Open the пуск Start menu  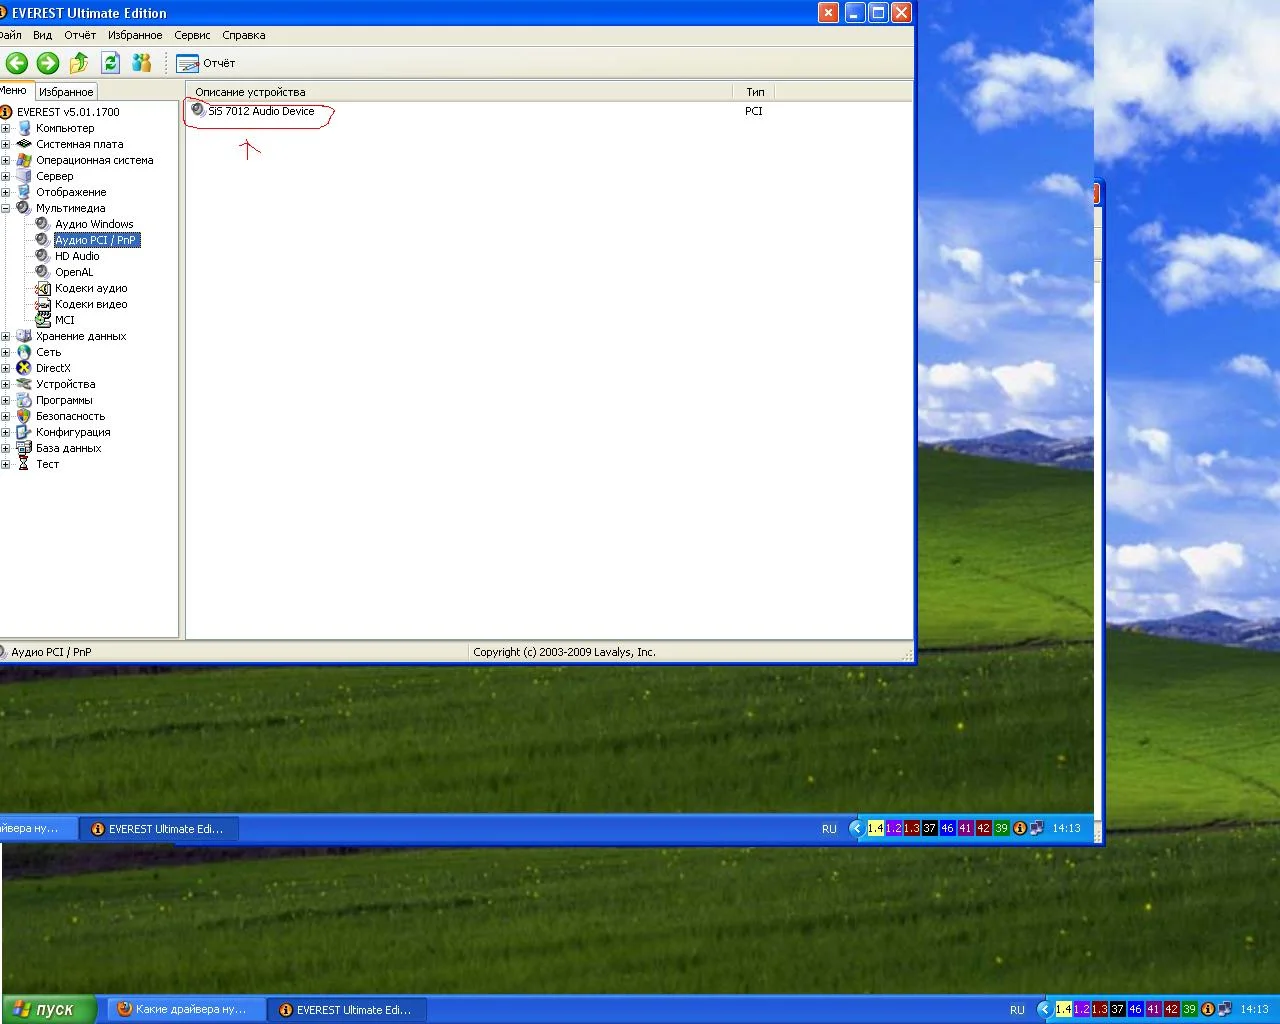49,1009
